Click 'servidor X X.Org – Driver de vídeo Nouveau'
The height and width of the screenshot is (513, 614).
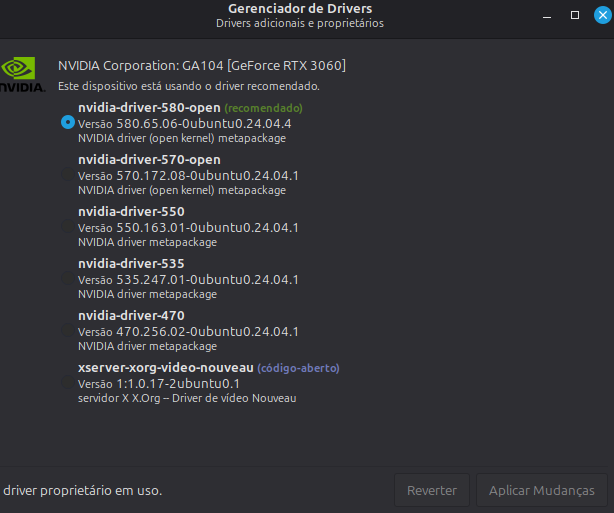(x=187, y=398)
